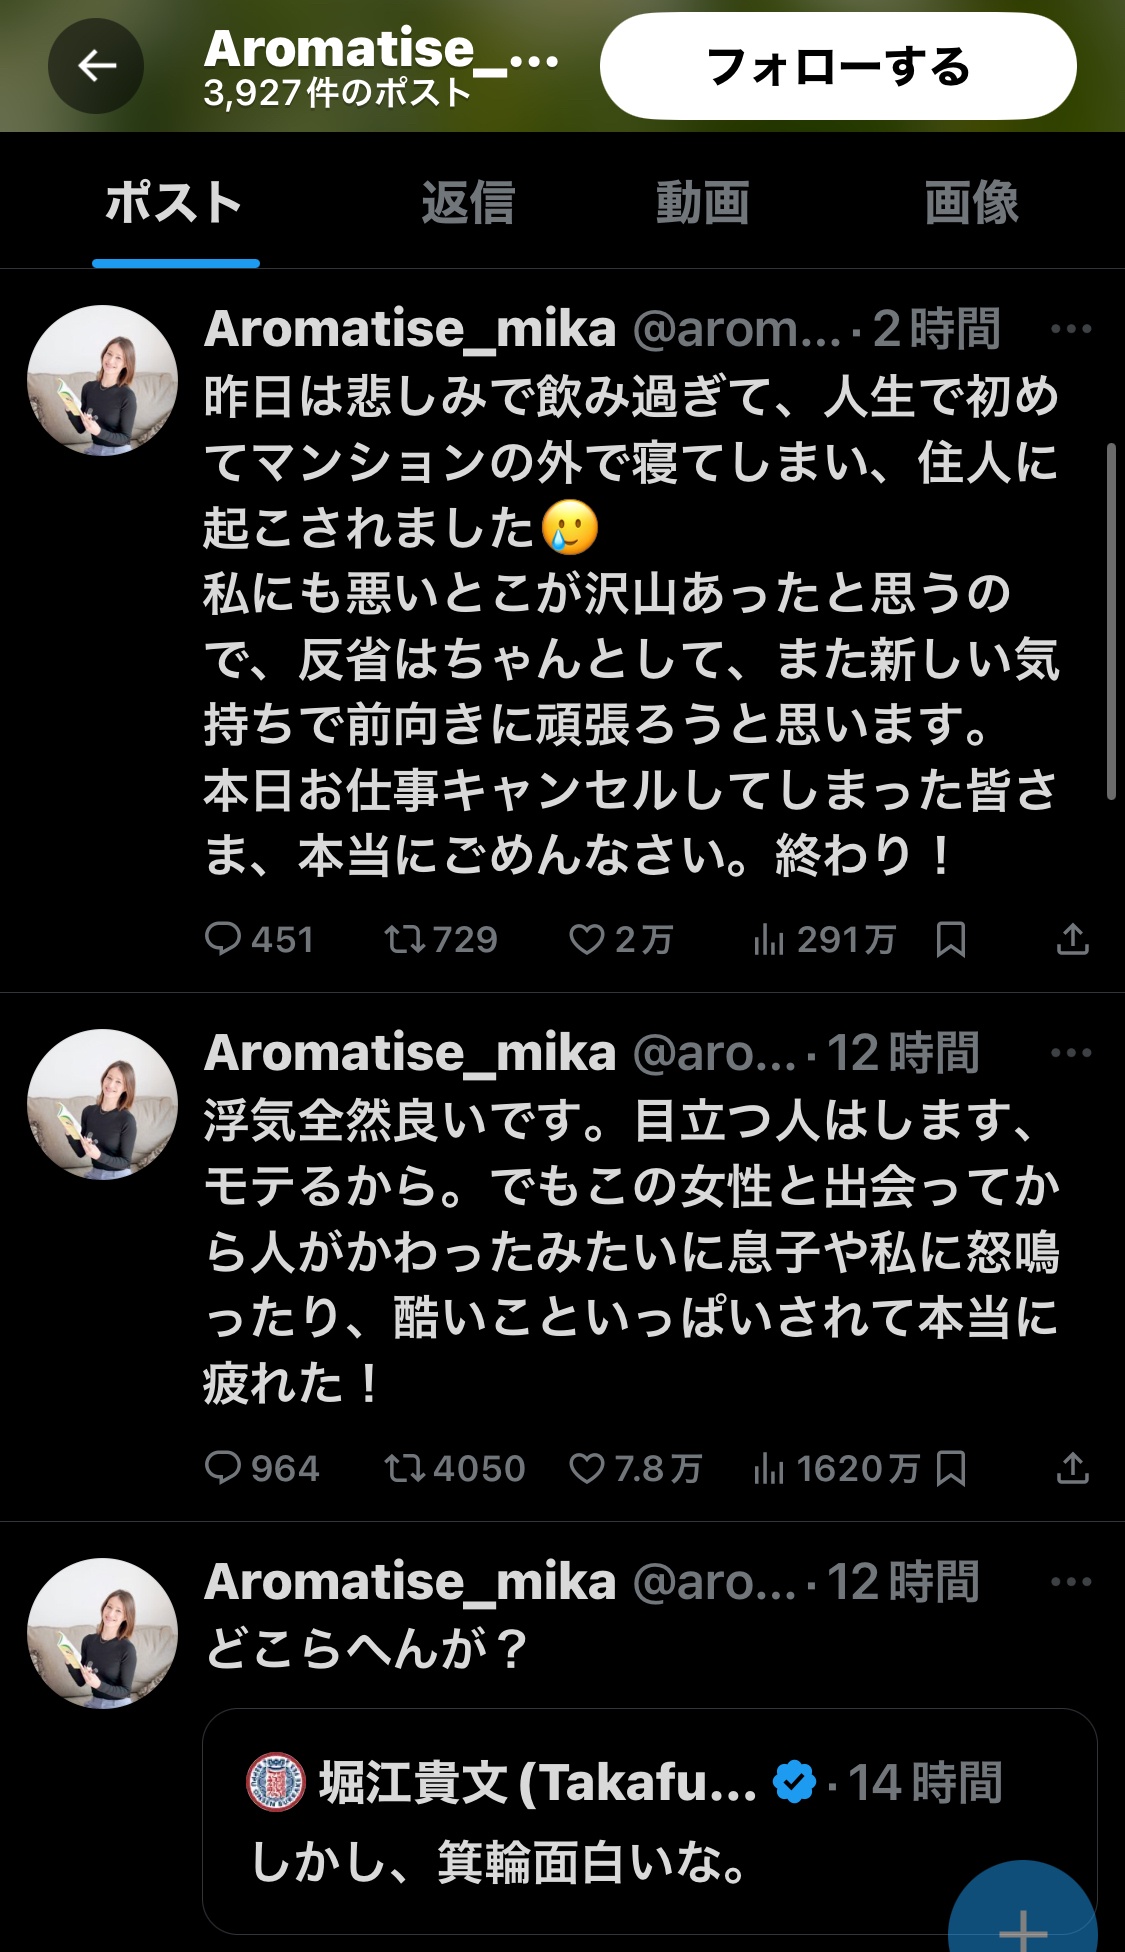Reply to the post with 964 comments
The height and width of the screenshot is (1952, 1125).
click(223, 1468)
